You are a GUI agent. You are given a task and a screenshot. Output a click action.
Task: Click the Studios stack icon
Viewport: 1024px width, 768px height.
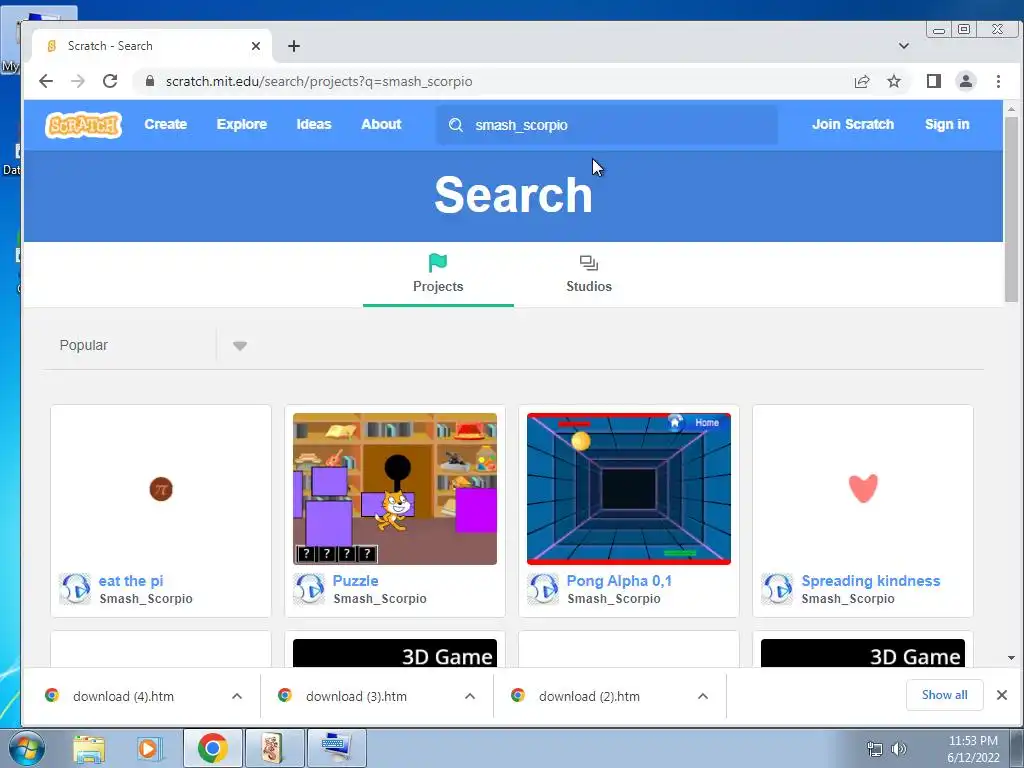pyautogui.click(x=588, y=263)
